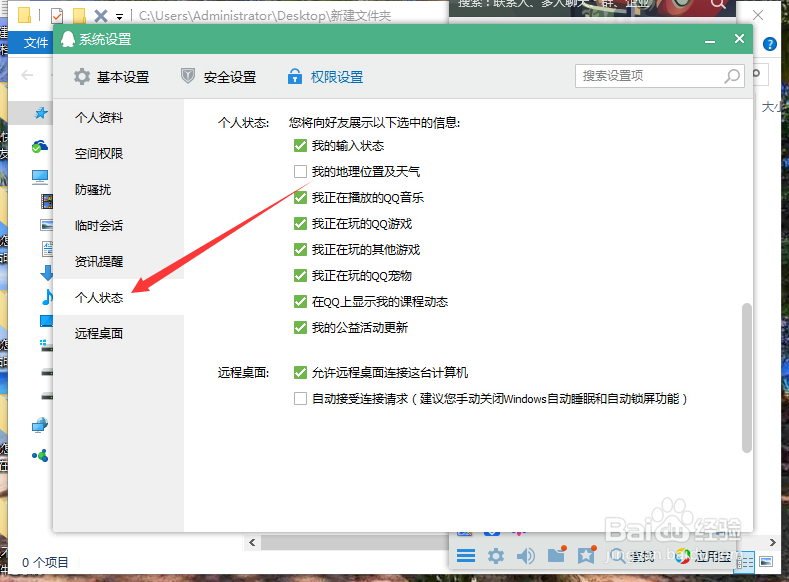789x582 pixels.
Task: Select Music note icon in Explorer pane
Action: [x=47, y=297]
